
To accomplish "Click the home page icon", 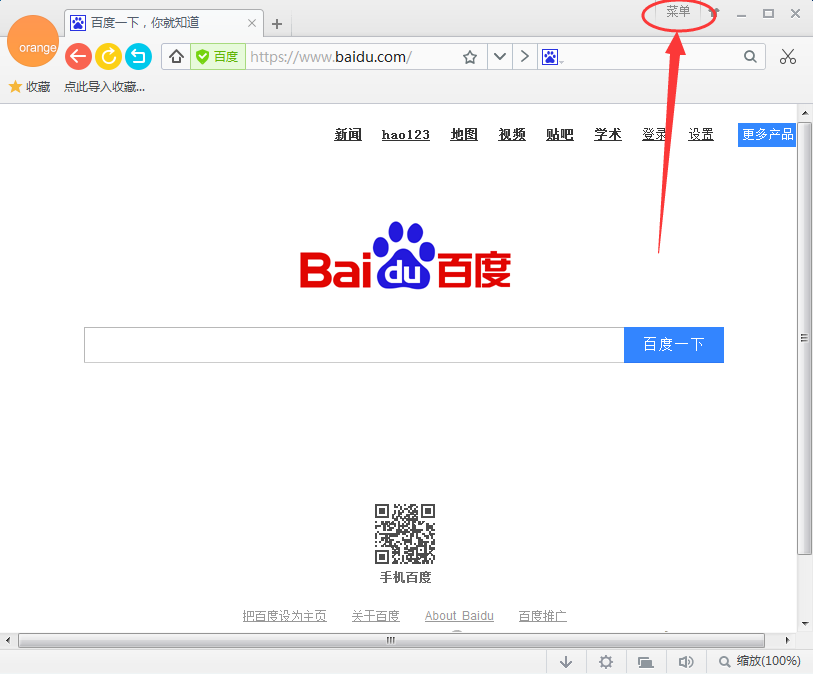I will tap(176, 57).
